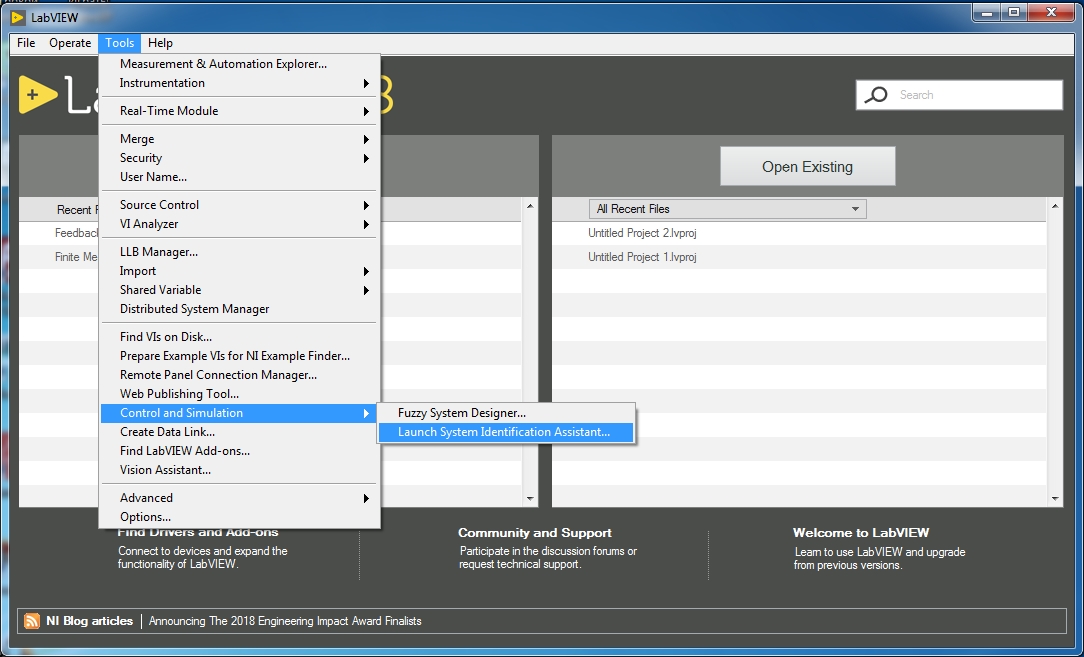The width and height of the screenshot is (1084, 657).
Task: Minimize the LabVIEW window
Action: click(987, 12)
